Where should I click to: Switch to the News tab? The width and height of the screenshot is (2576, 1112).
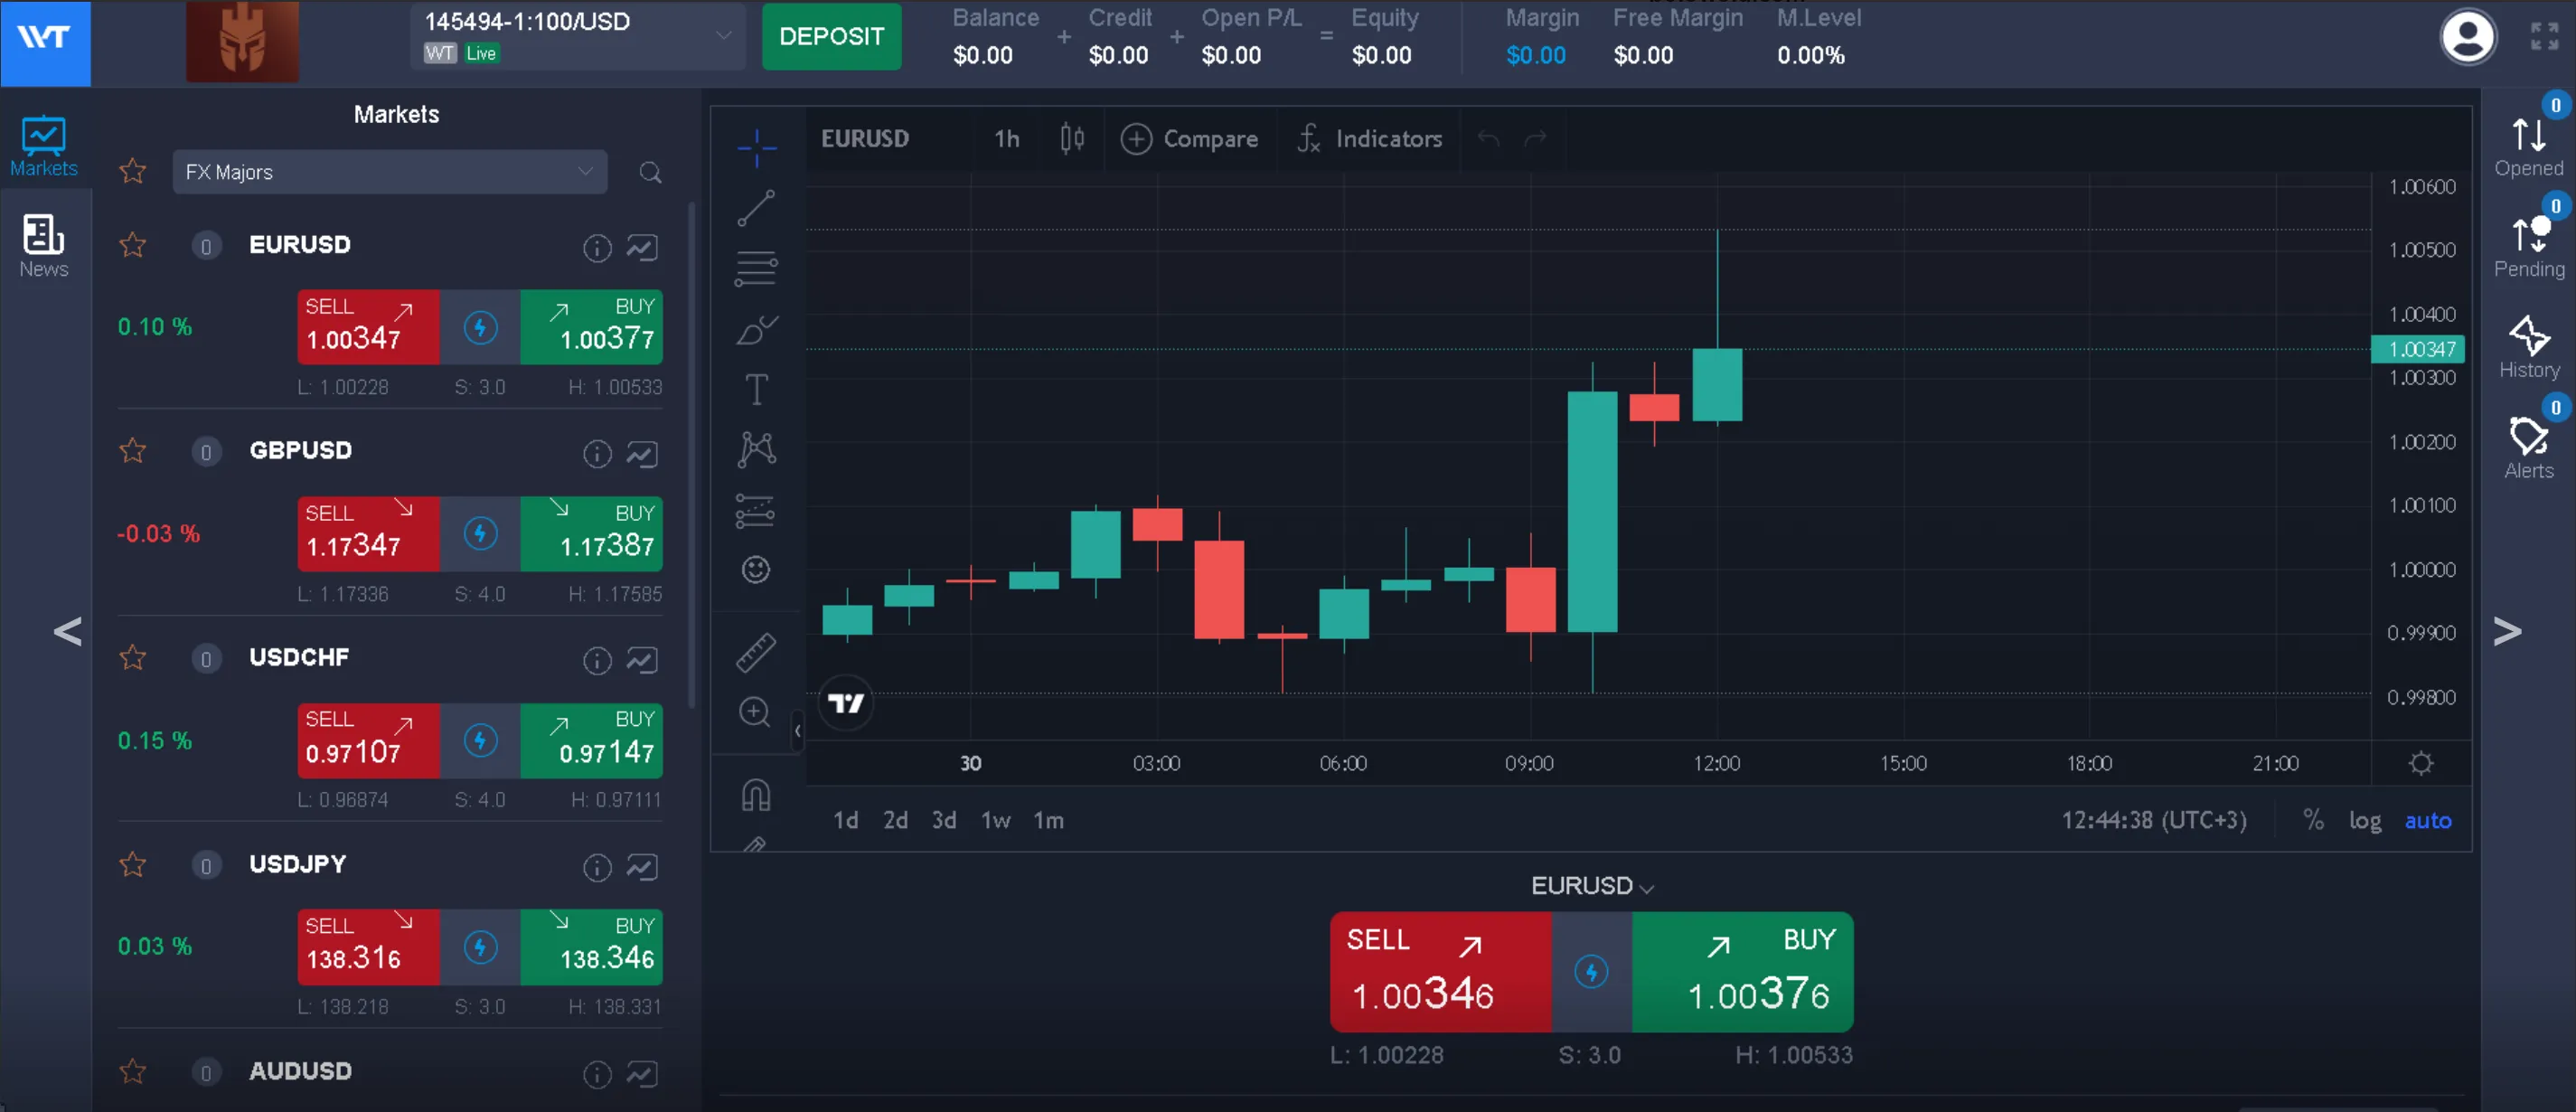point(44,246)
